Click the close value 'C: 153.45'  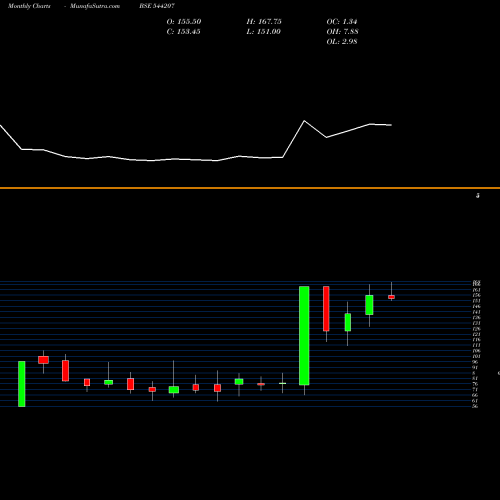point(184,32)
